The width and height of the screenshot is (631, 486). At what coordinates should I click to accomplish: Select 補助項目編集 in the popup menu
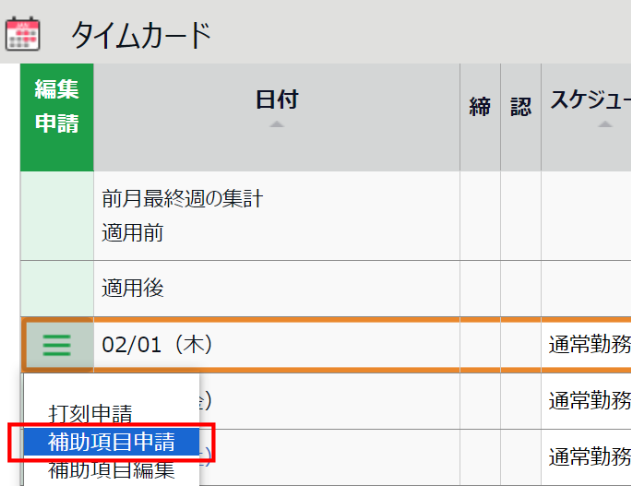(x=111, y=470)
